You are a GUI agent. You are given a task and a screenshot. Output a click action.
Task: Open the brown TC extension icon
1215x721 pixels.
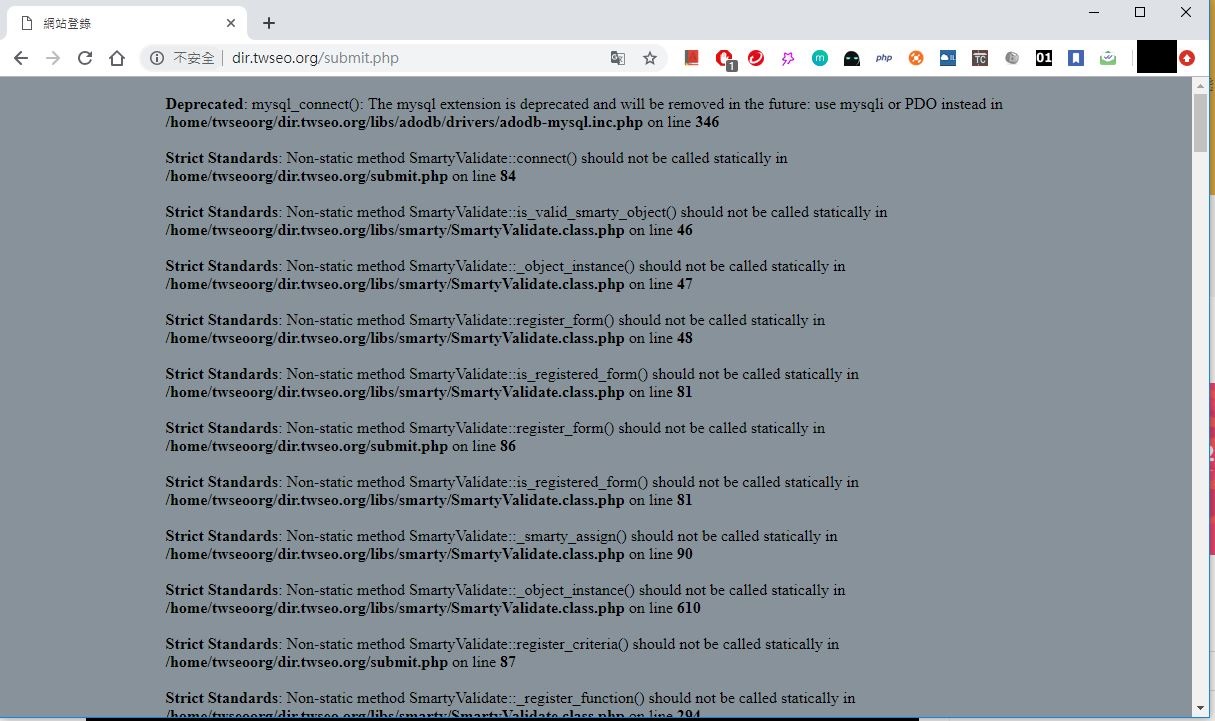(980, 58)
